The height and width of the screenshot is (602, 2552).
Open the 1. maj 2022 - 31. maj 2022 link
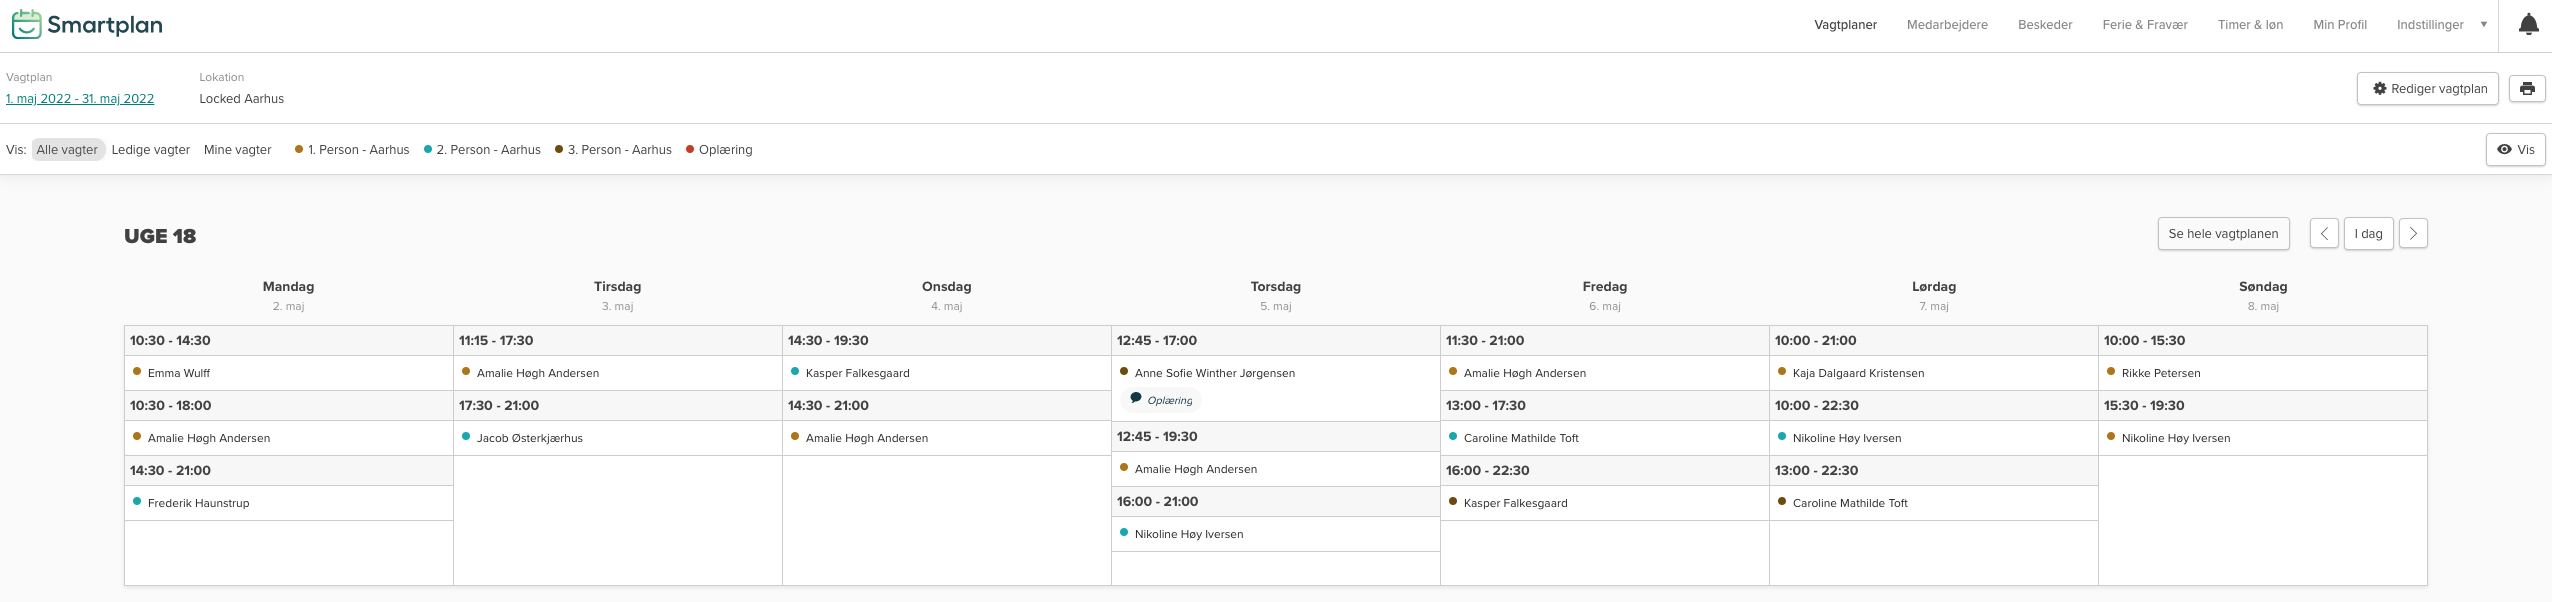(80, 98)
